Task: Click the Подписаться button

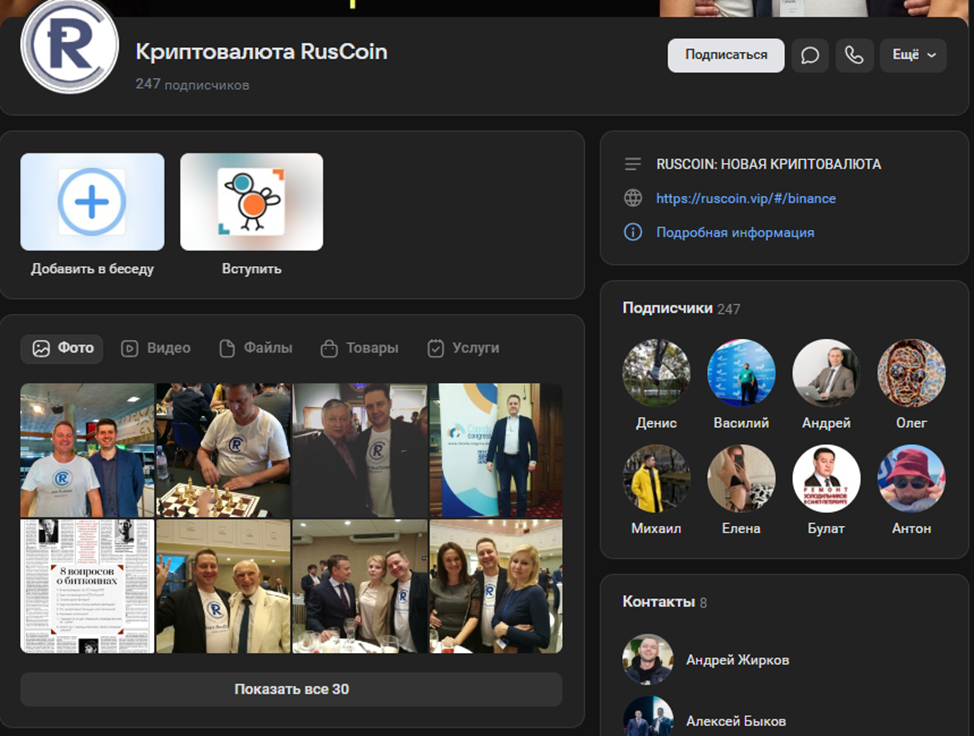Action: pyautogui.click(x=726, y=55)
